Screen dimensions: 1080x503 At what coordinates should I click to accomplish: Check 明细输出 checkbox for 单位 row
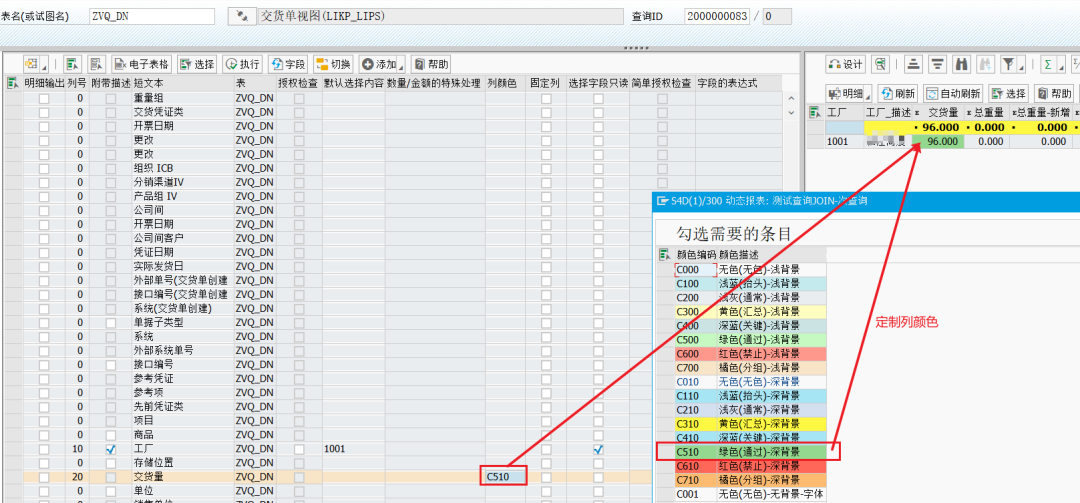point(44,491)
